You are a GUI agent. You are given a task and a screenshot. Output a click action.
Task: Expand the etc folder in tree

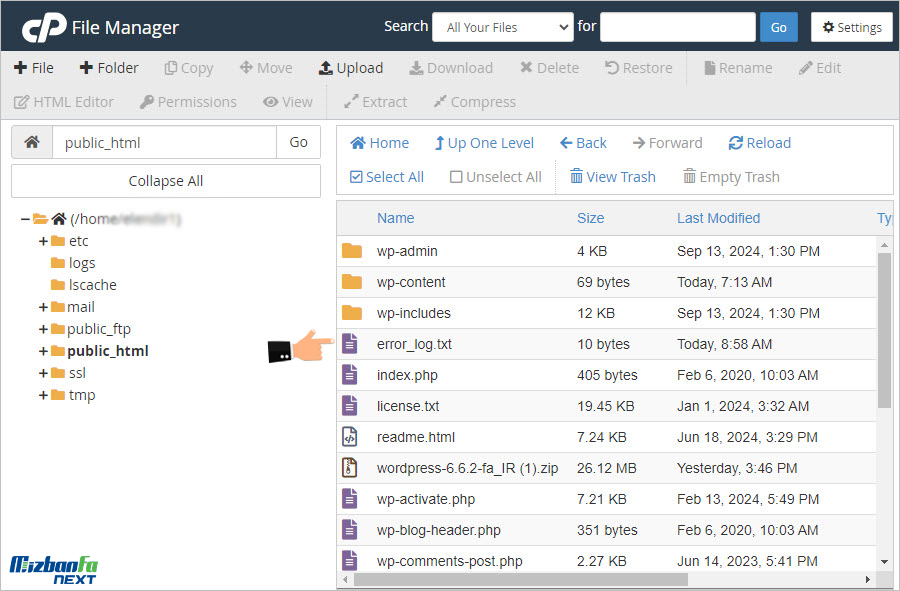pyautogui.click(x=43, y=241)
